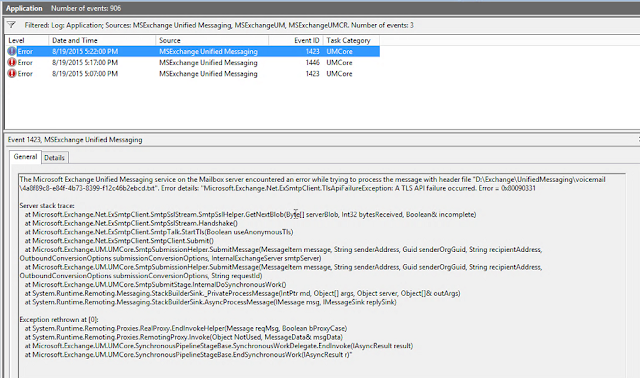Sort events by Task Category column
Viewport: 640px width, 378px height.
(x=351, y=40)
